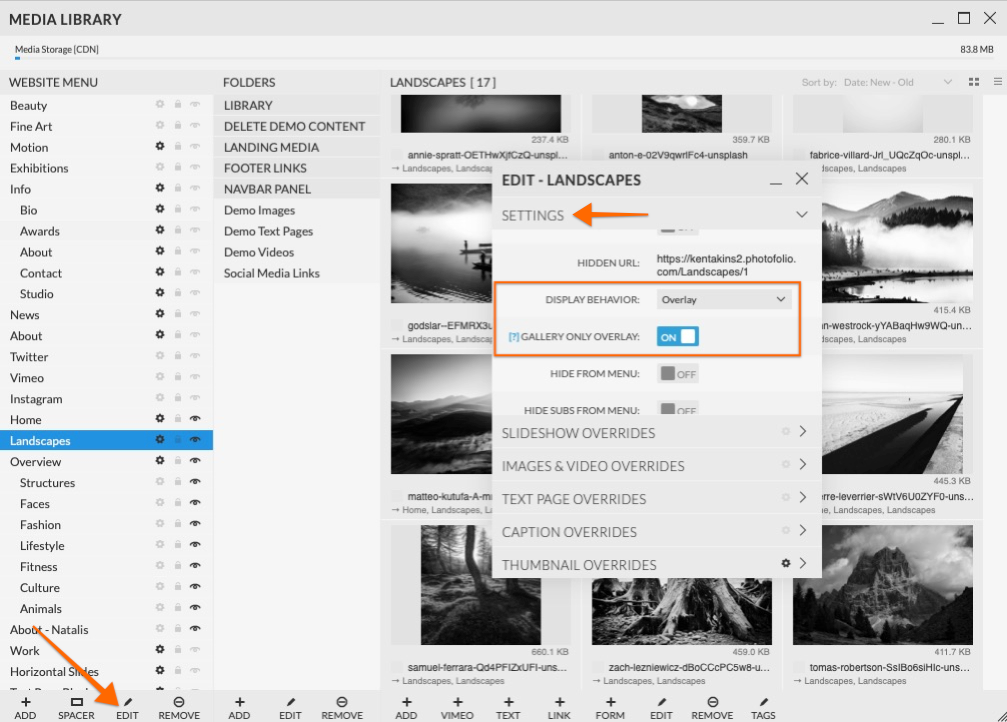The image size is (1007, 722).
Task: Remove selected media item
Action: [x=712, y=708]
